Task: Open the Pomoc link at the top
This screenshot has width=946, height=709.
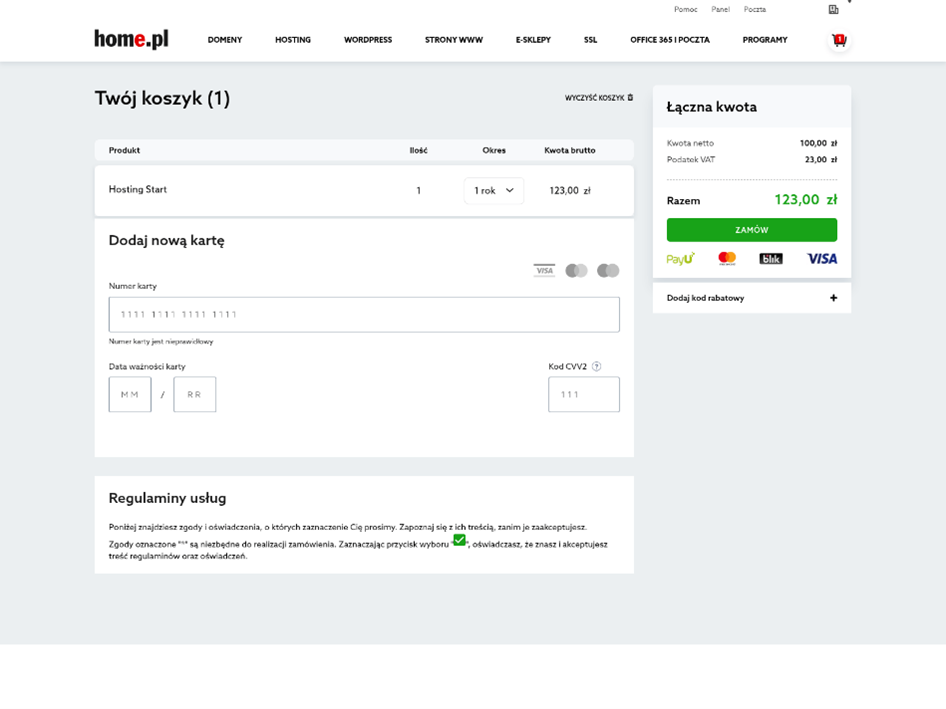Action: tap(686, 9)
